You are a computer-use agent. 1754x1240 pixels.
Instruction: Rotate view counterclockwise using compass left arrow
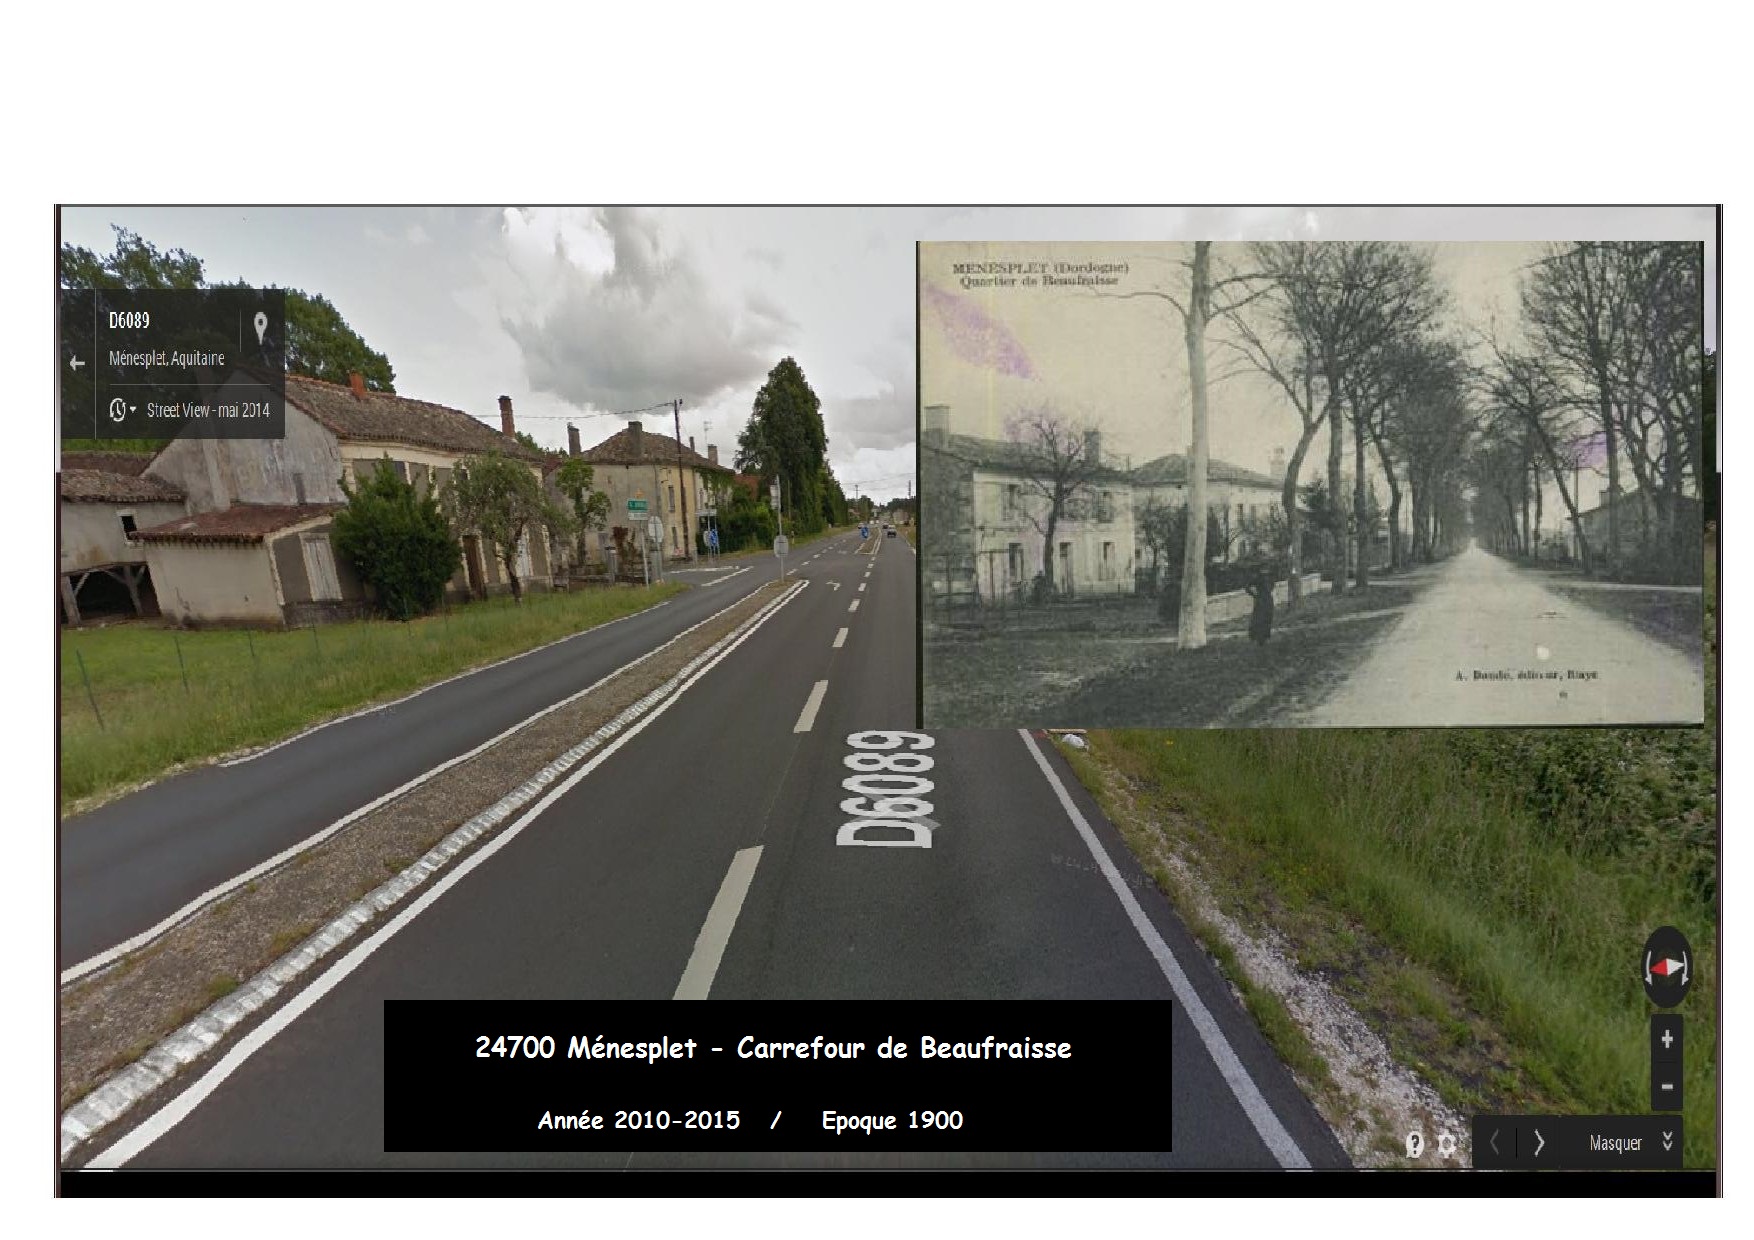coord(1648,967)
